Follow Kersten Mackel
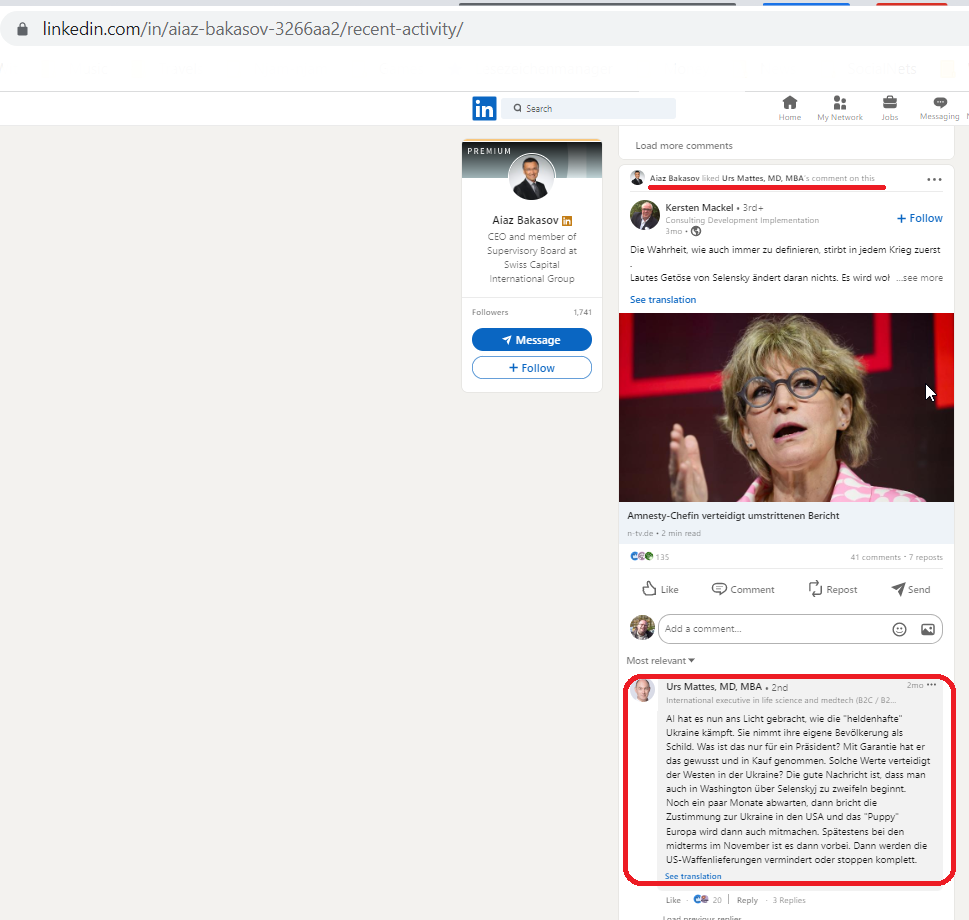The height and width of the screenshot is (920, 969). (x=920, y=218)
